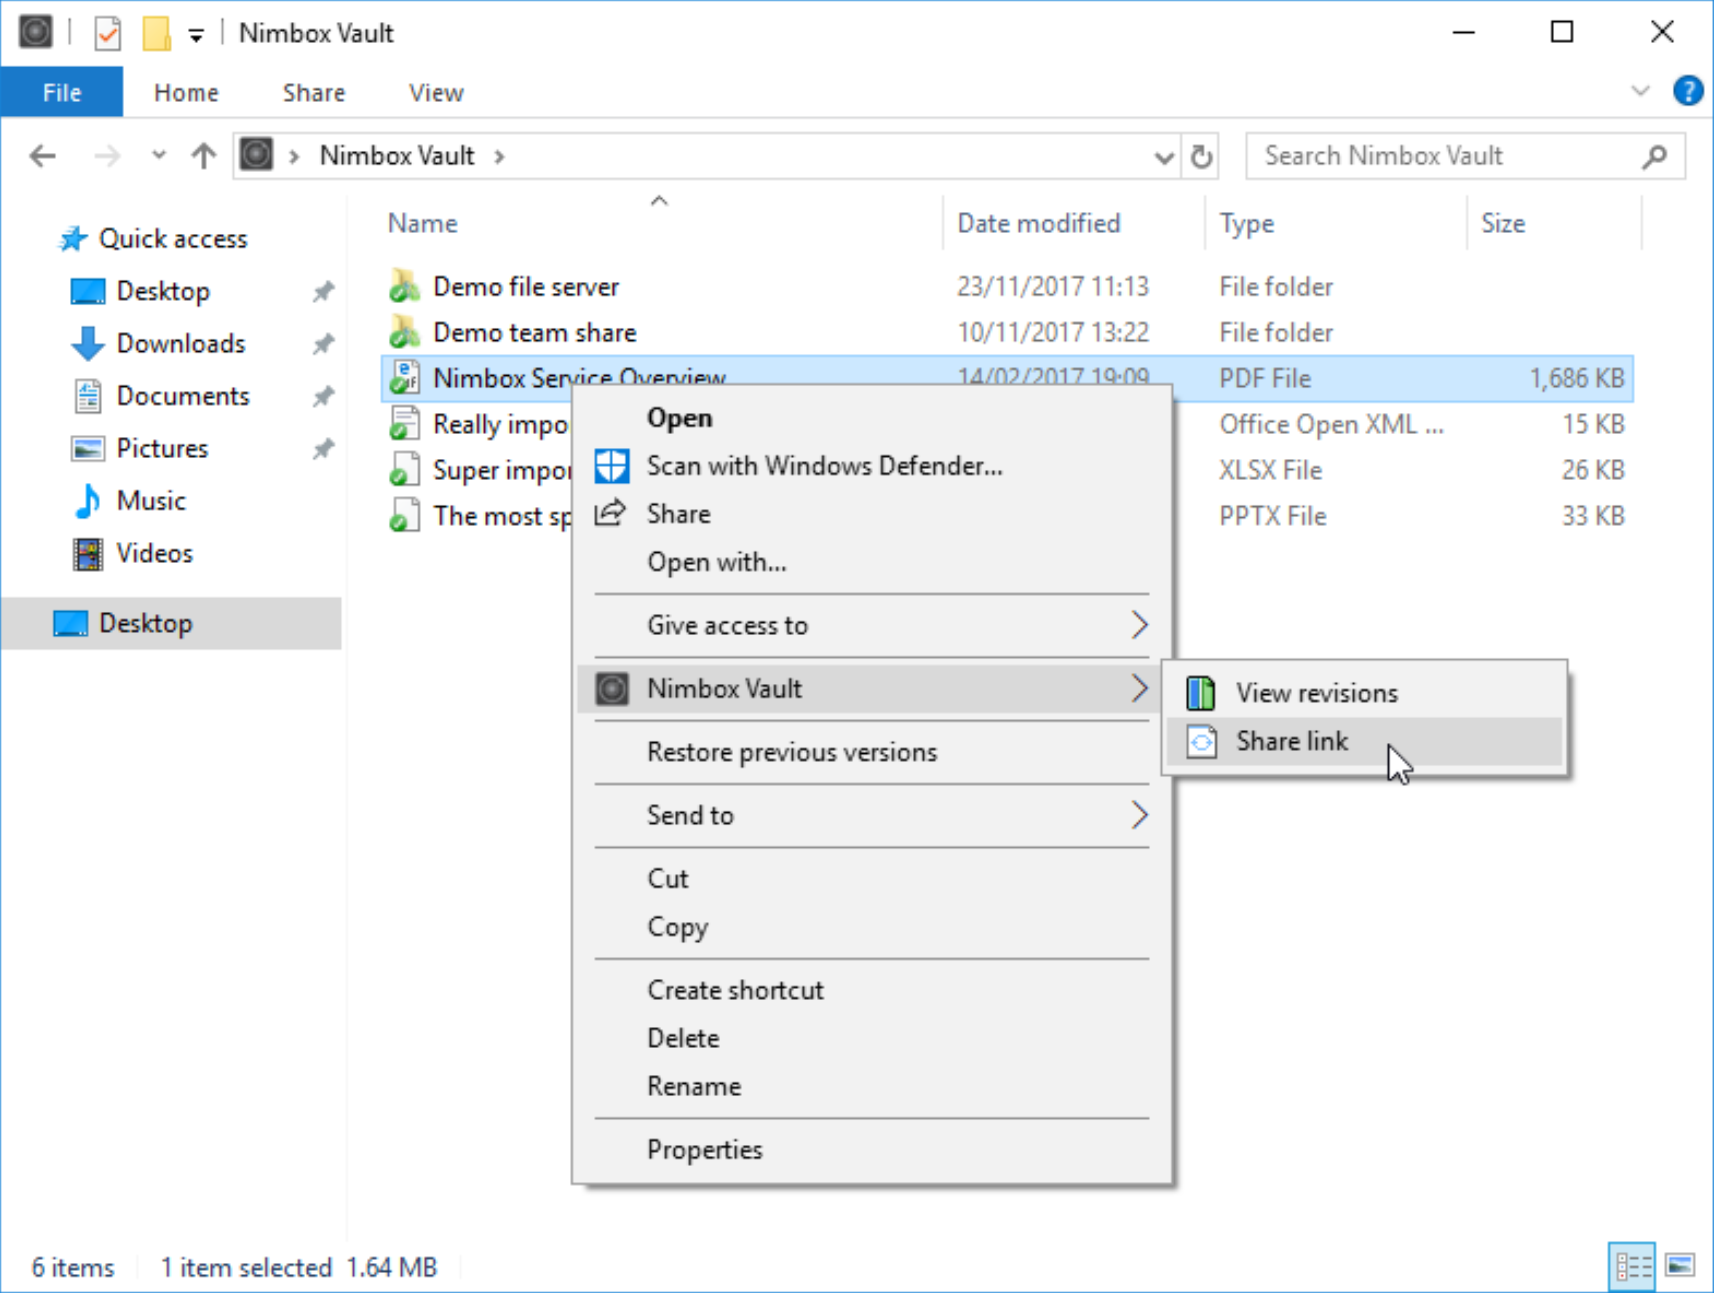Viewport: 1714px width, 1293px height.
Task: Click the search magnifier icon
Action: (x=1655, y=156)
